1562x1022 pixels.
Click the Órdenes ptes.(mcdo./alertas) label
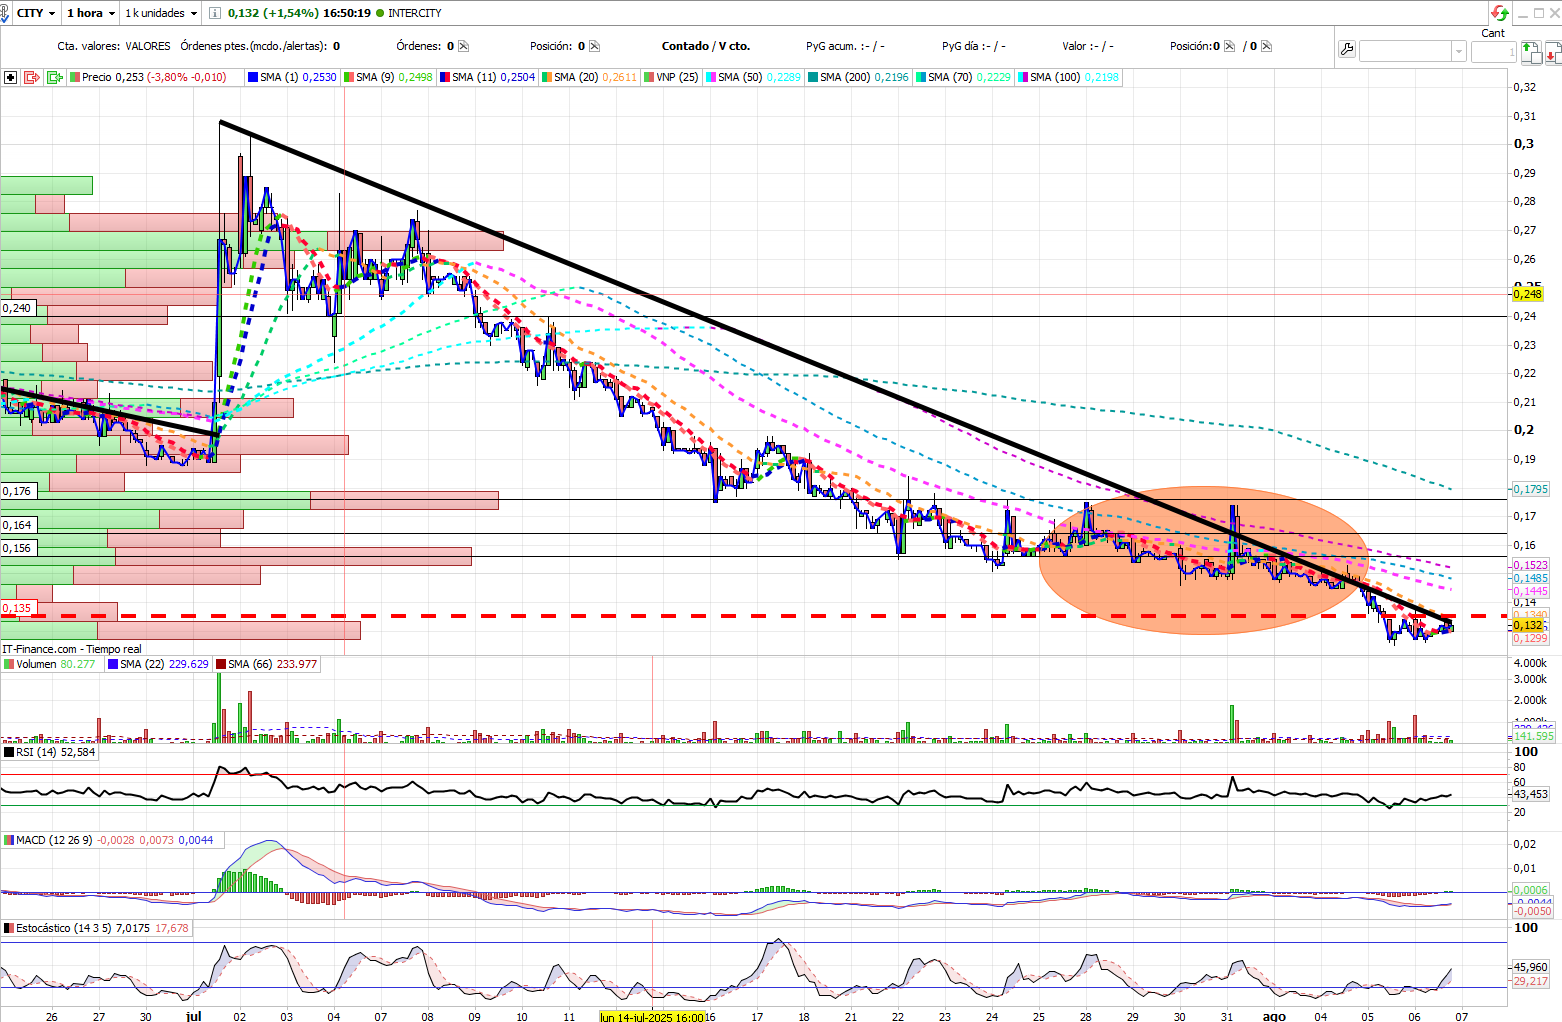[x=256, y=46]
